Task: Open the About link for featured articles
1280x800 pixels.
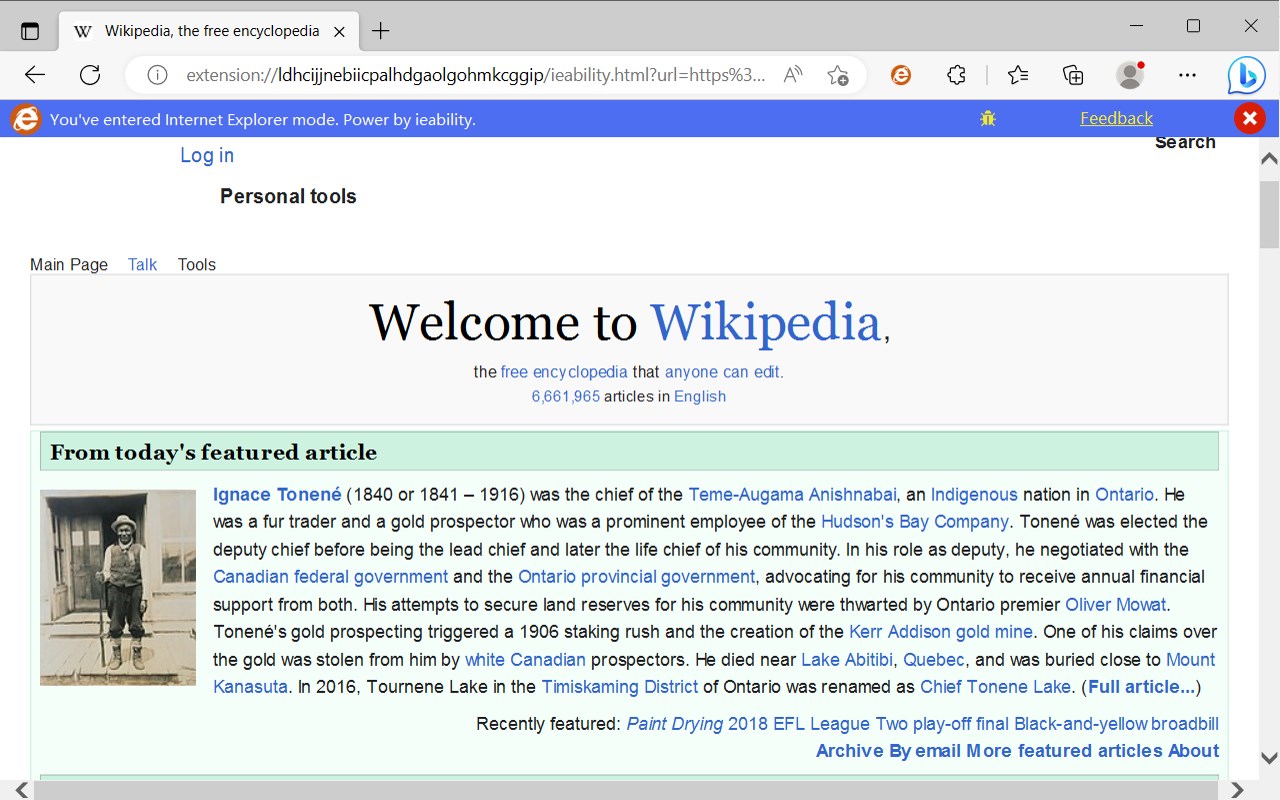Action: [x=1193, y=751]
